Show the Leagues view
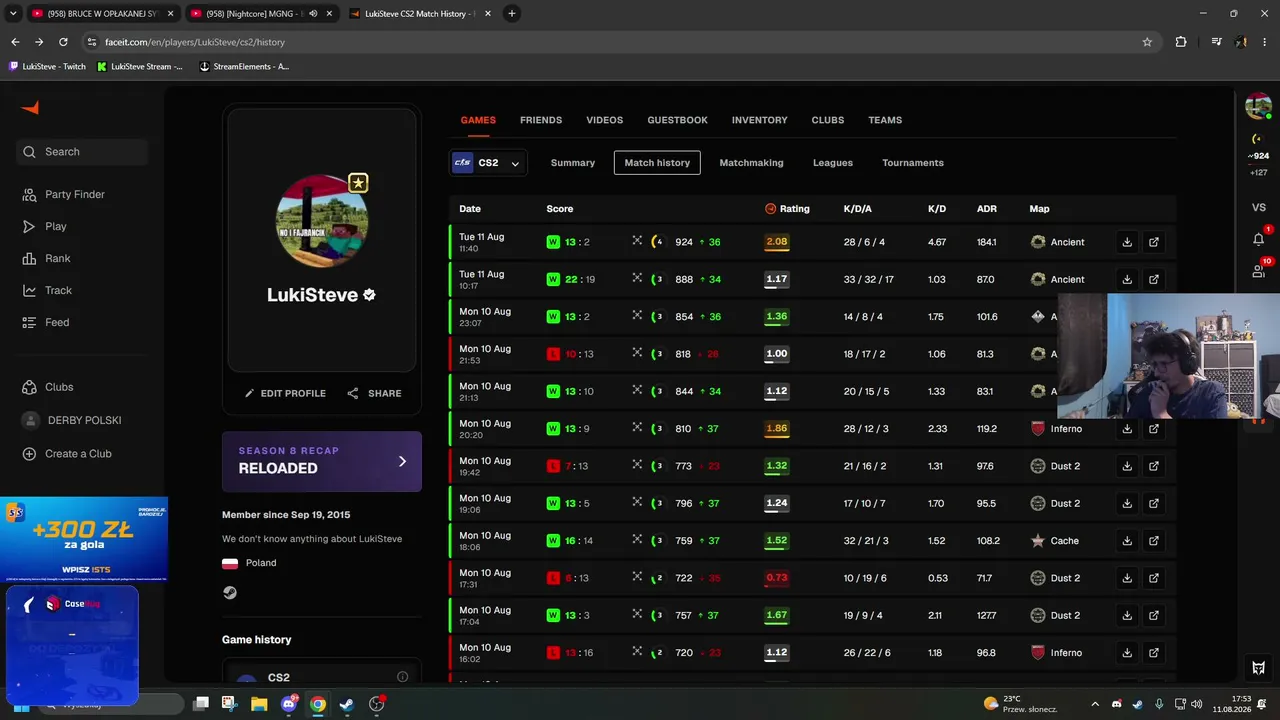 pyautogui.click(x=833, y=163)
